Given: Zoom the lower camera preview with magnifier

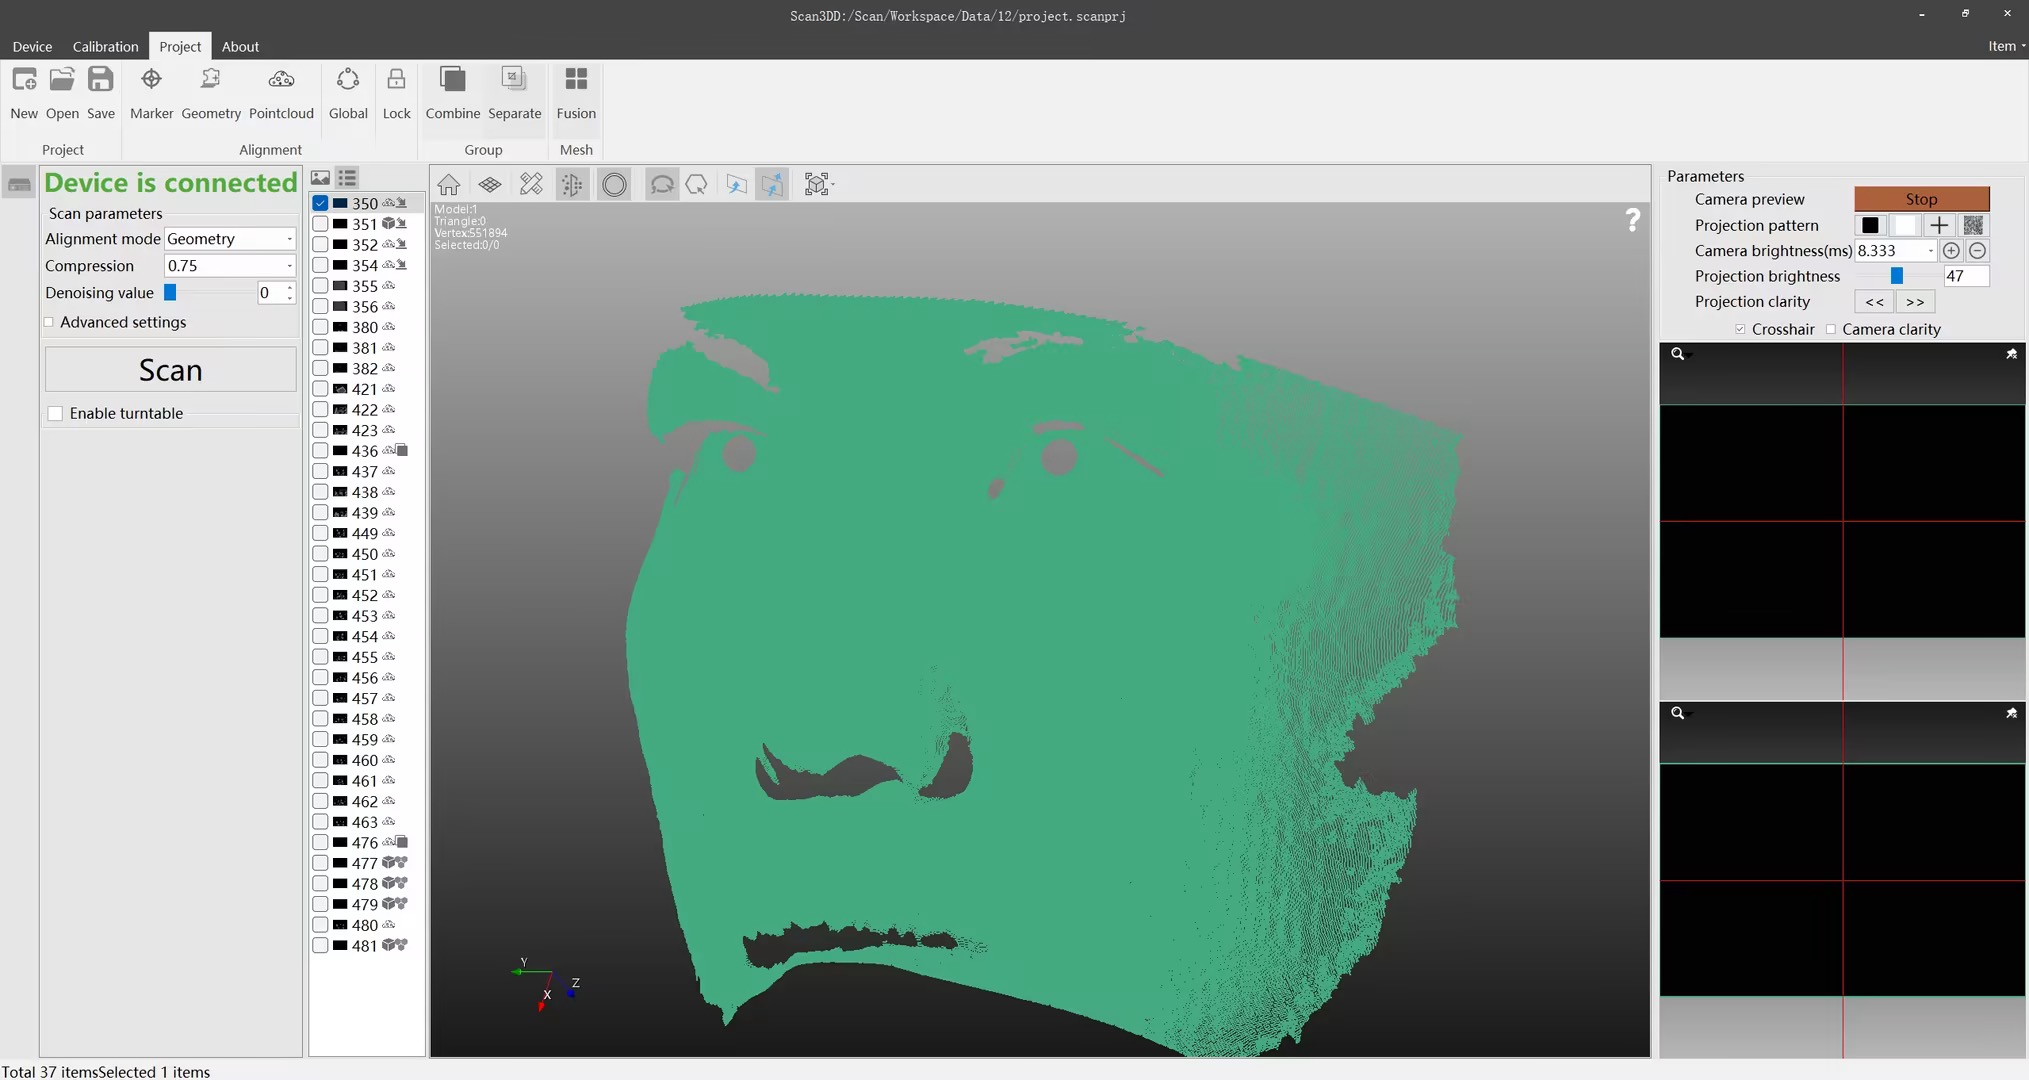Looking at the screenshot, I should click(x=1678, y=713).
